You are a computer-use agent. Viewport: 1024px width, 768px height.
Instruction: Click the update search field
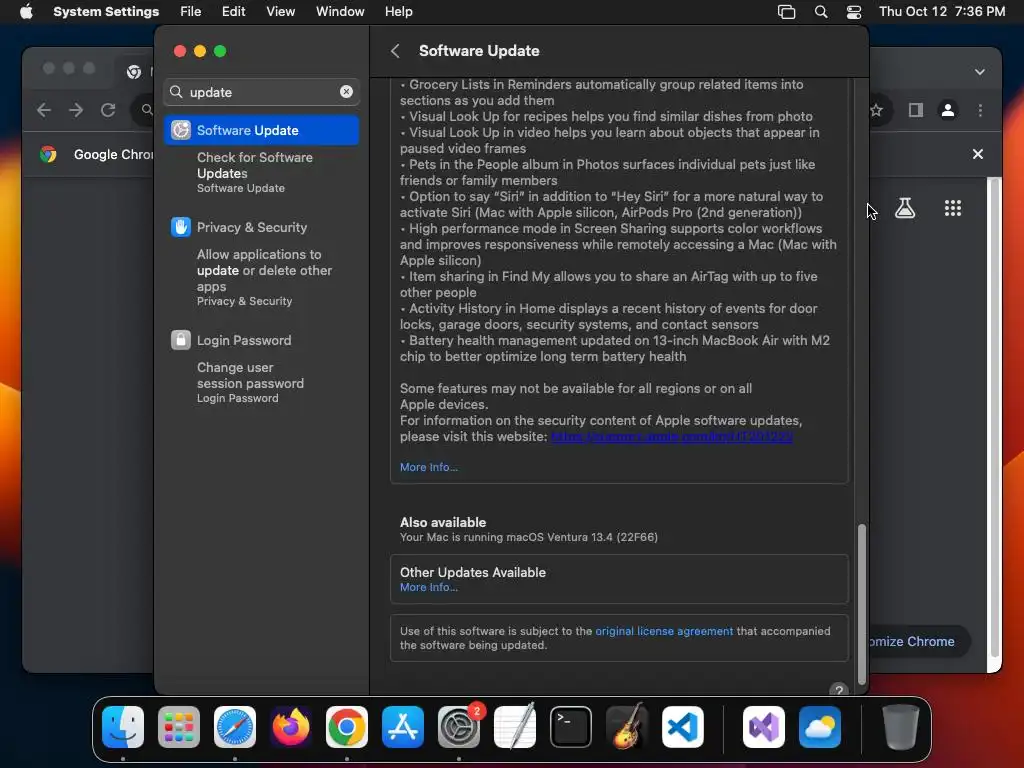pyautogui.click(x=261, y=92)
